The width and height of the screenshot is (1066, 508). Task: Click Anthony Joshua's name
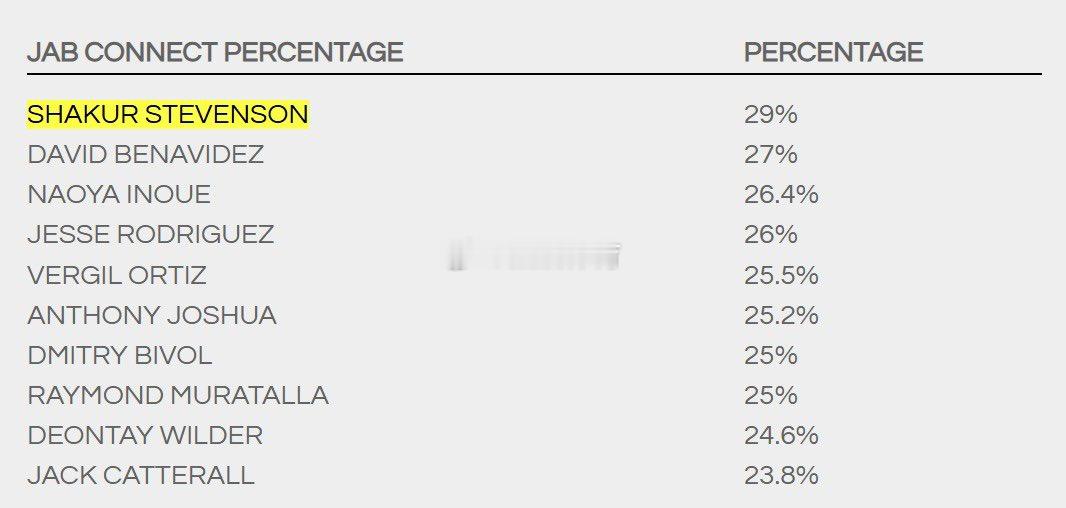coord(152,315)
